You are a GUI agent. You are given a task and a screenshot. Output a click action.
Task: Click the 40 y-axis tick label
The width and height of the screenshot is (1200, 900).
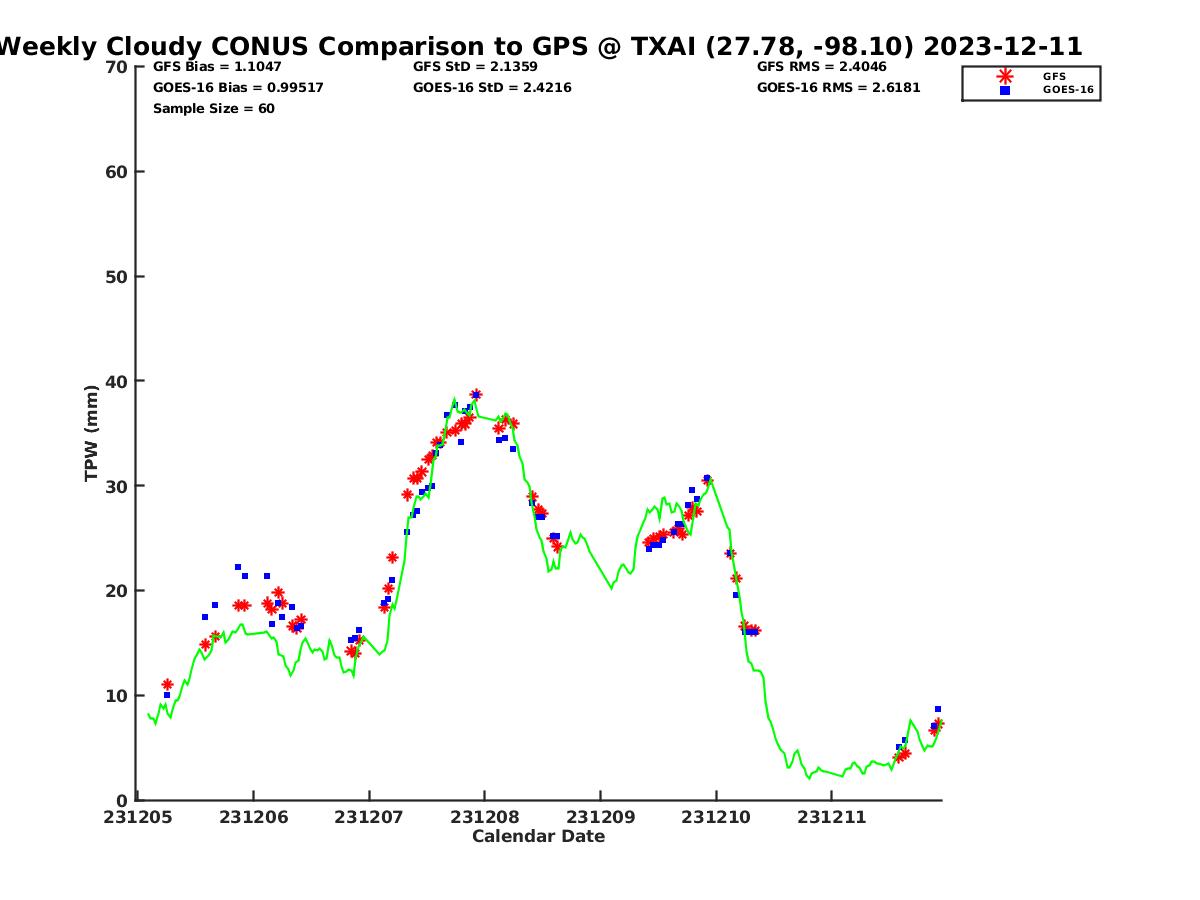(x=117, y=381)
